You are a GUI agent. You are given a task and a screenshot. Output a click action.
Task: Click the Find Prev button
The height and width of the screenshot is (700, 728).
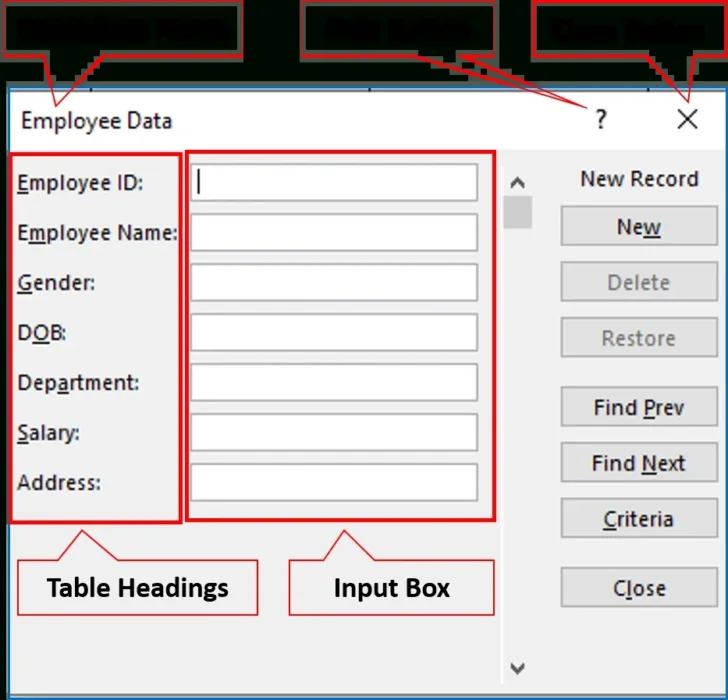639,407
